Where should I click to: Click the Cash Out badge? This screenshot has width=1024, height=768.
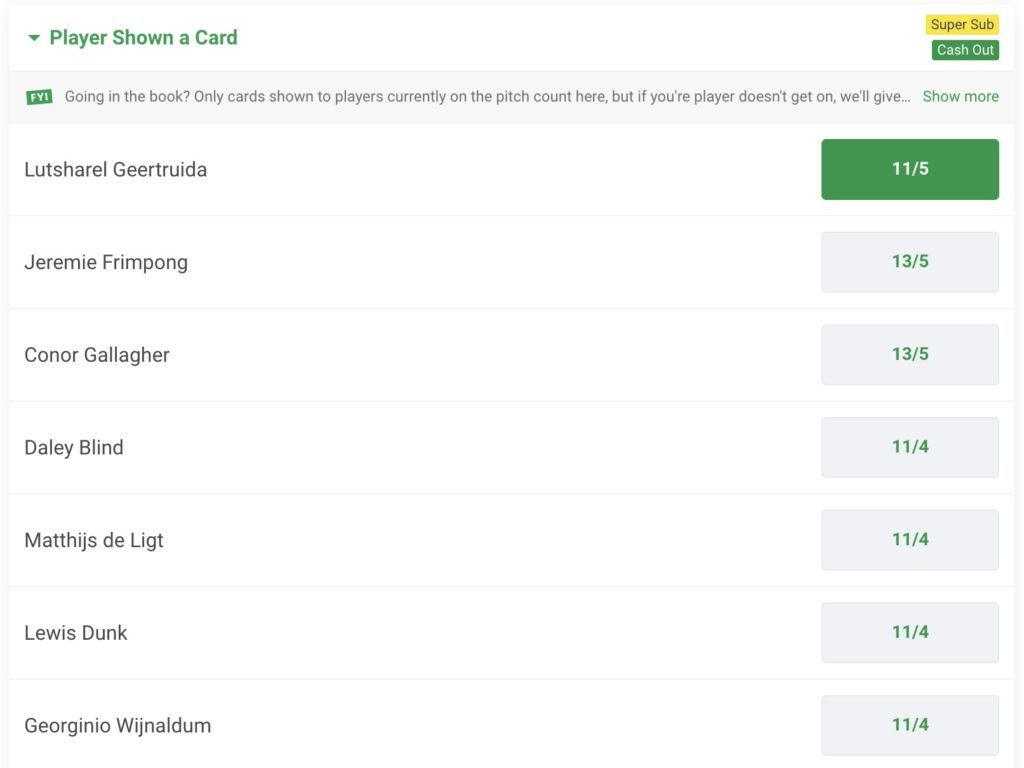point(965,50)
